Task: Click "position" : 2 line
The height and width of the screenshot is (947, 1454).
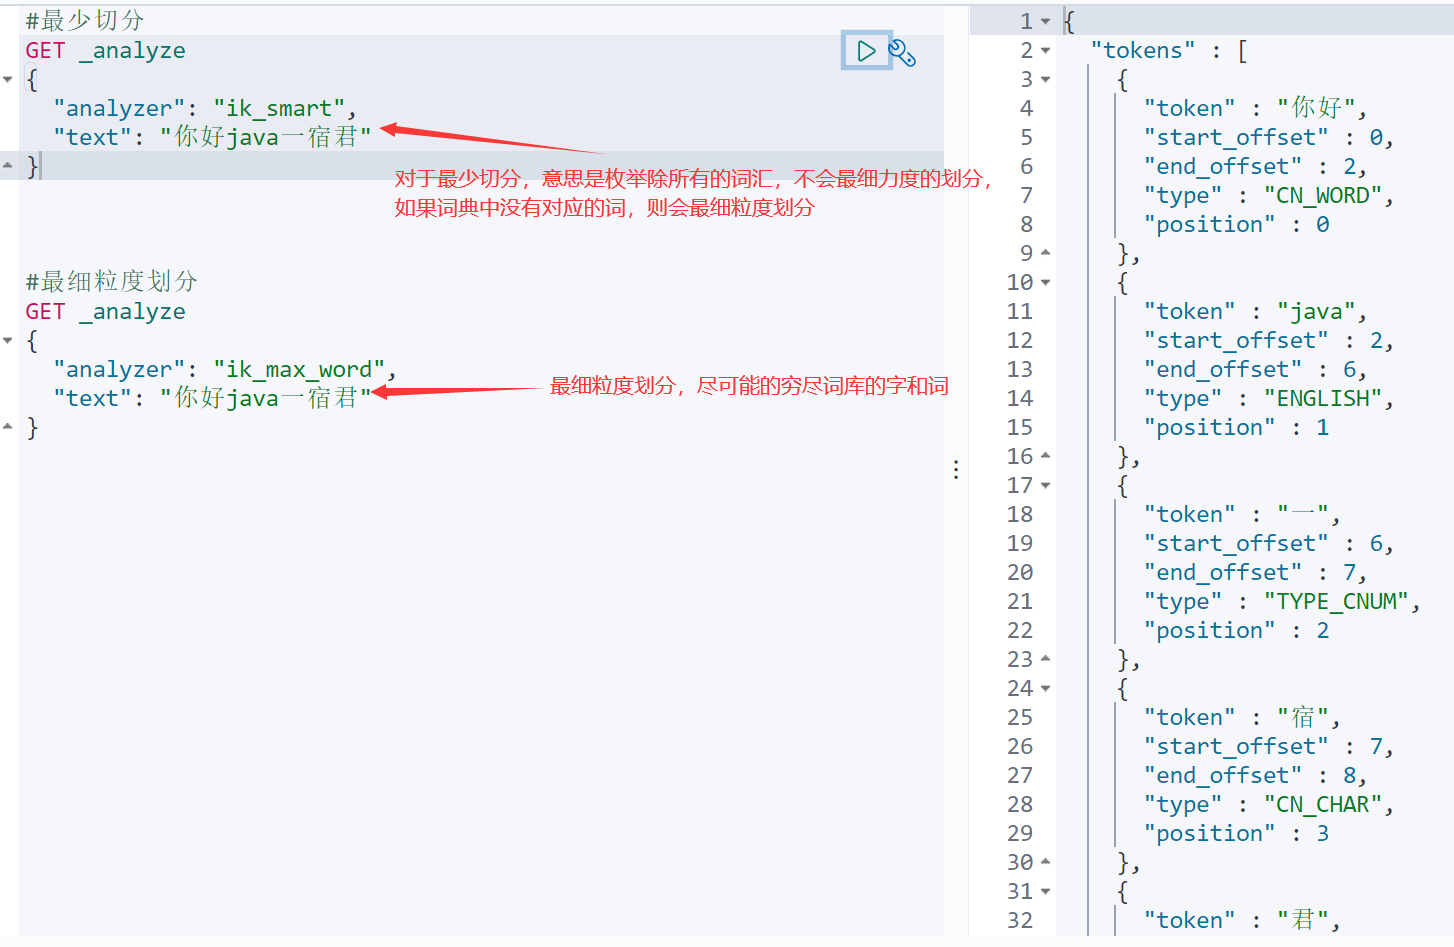Action: click(x=1237, y=630)
